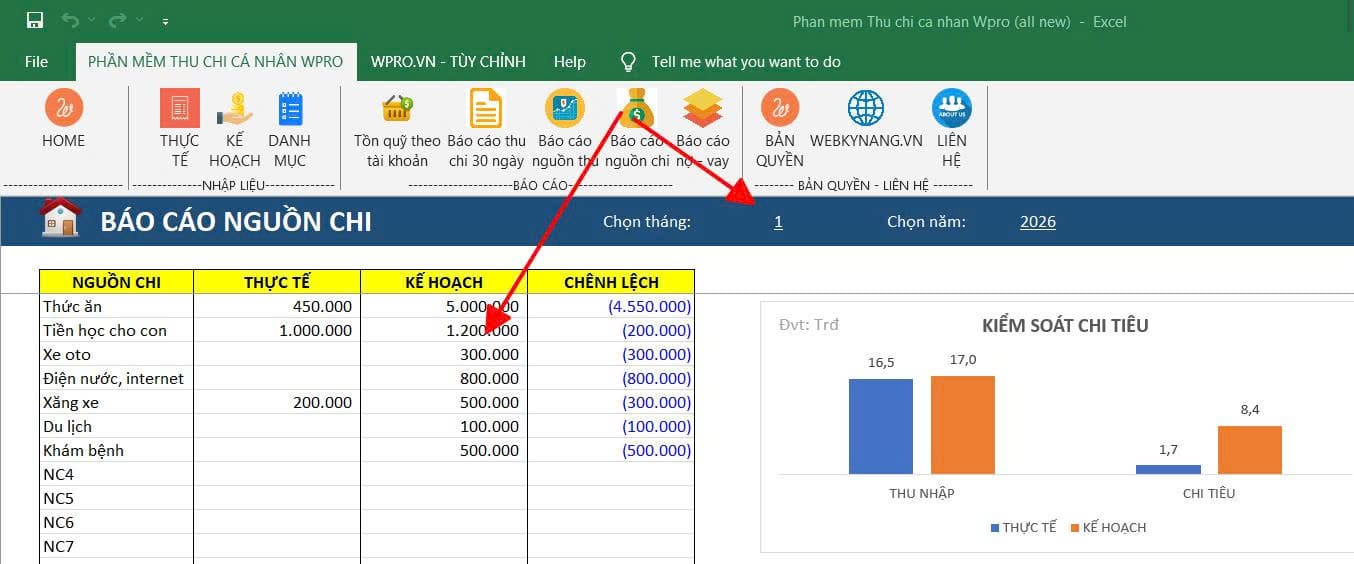
Task: Click the Tell me what you want to do box
Action: 745,62
